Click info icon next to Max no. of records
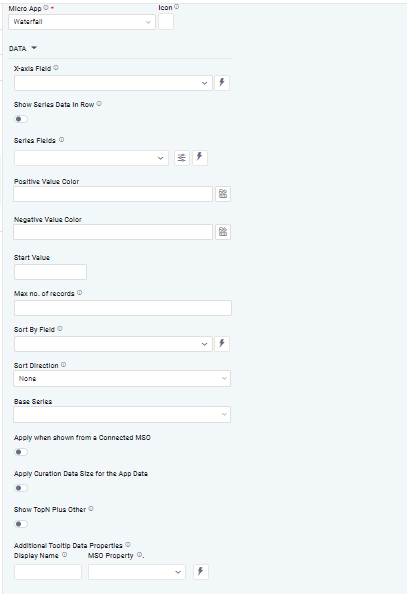This screenshot has height=594, width=407. (80, 293)
